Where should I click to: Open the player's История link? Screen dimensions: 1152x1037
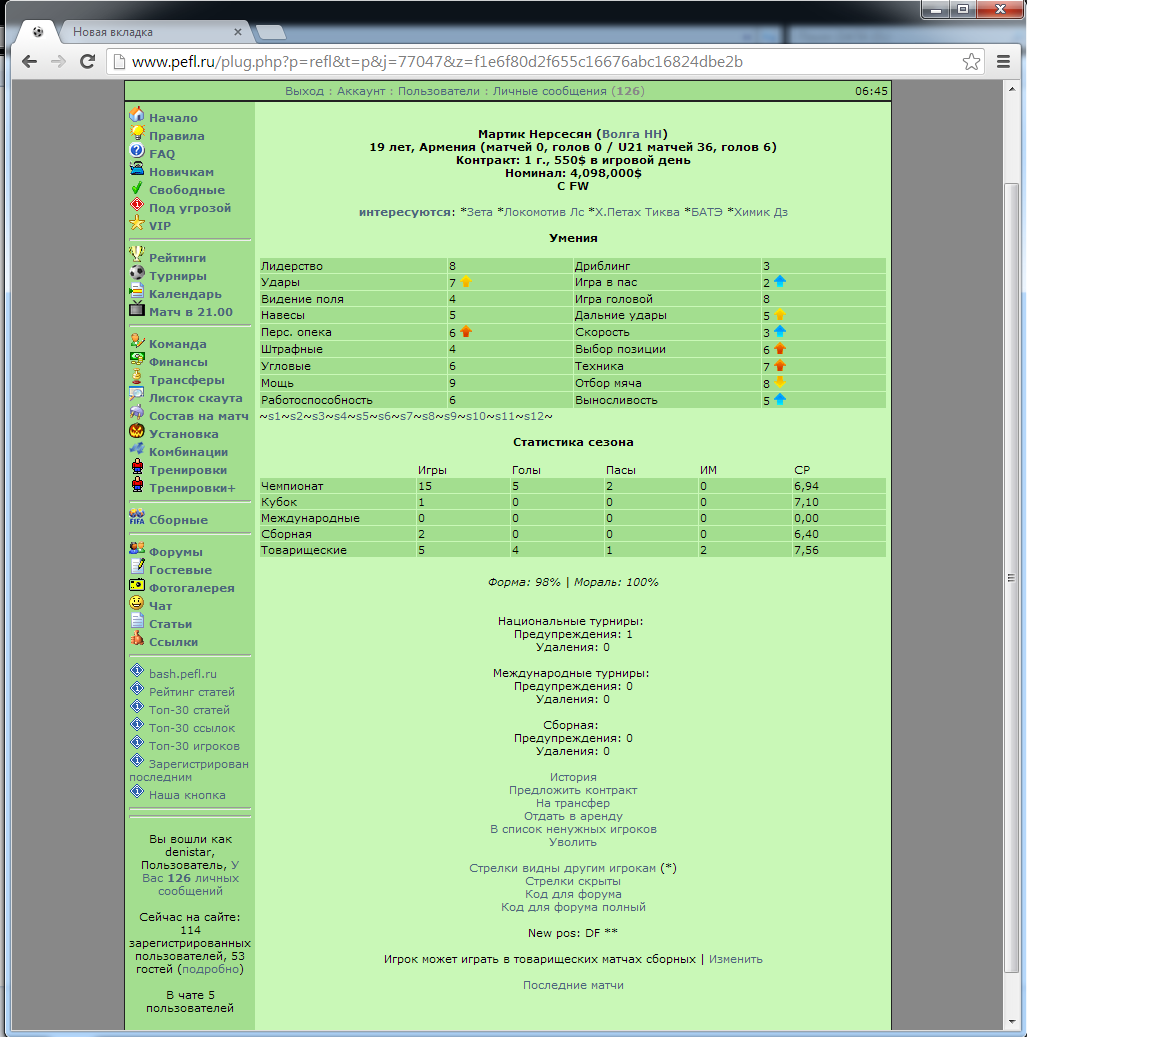(x=573, y=777)
